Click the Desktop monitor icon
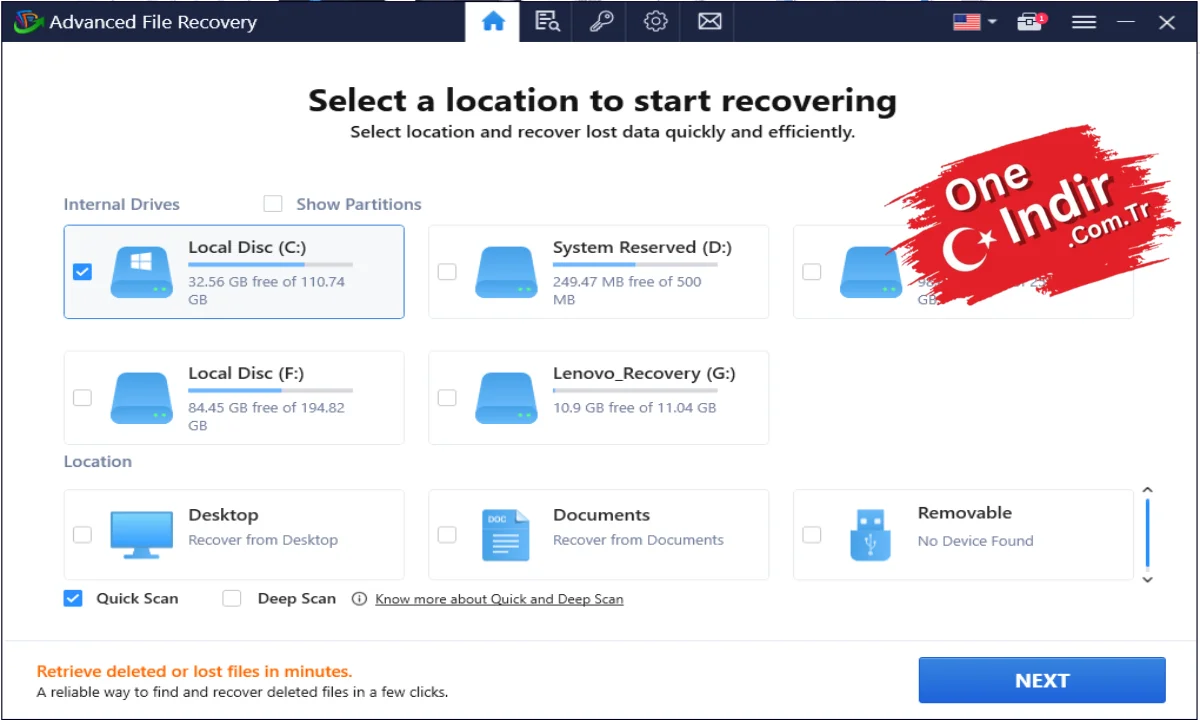The width and height of the screenshot is (1200, 720). tap(141, 534)
